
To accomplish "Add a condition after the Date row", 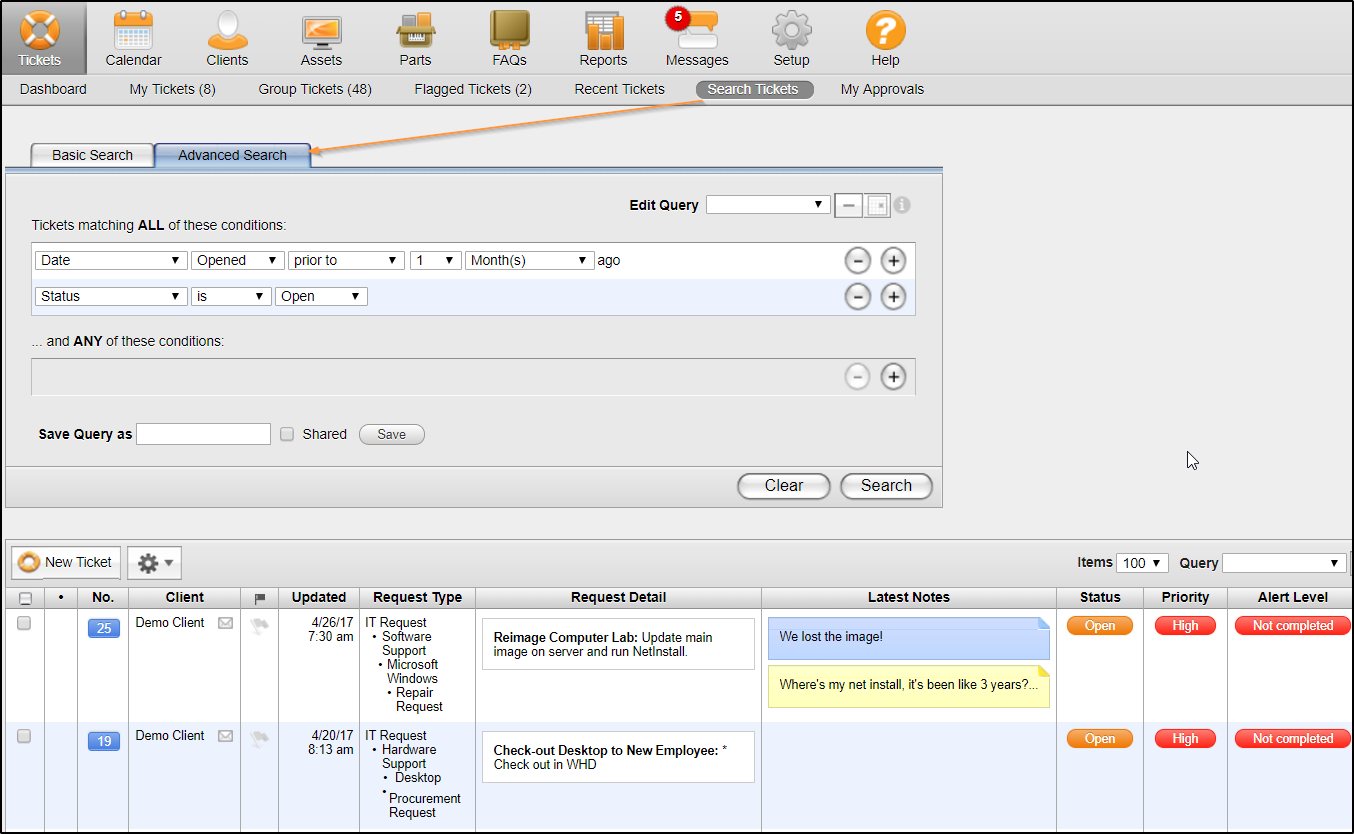I will [893, 261].
